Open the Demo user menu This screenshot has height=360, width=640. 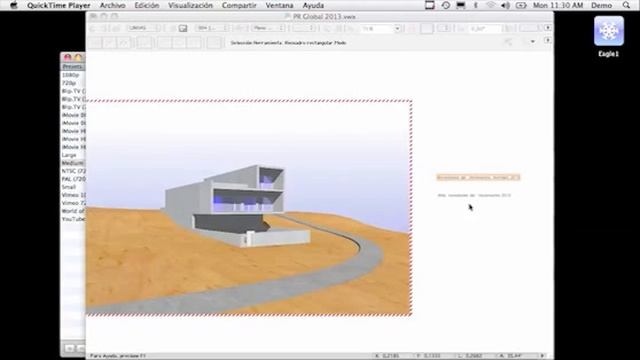601,5
